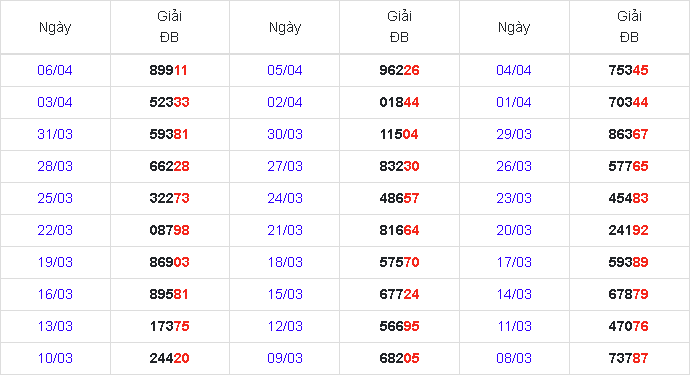
Task: Click the 29/03 date link
Action: point(514,134)
